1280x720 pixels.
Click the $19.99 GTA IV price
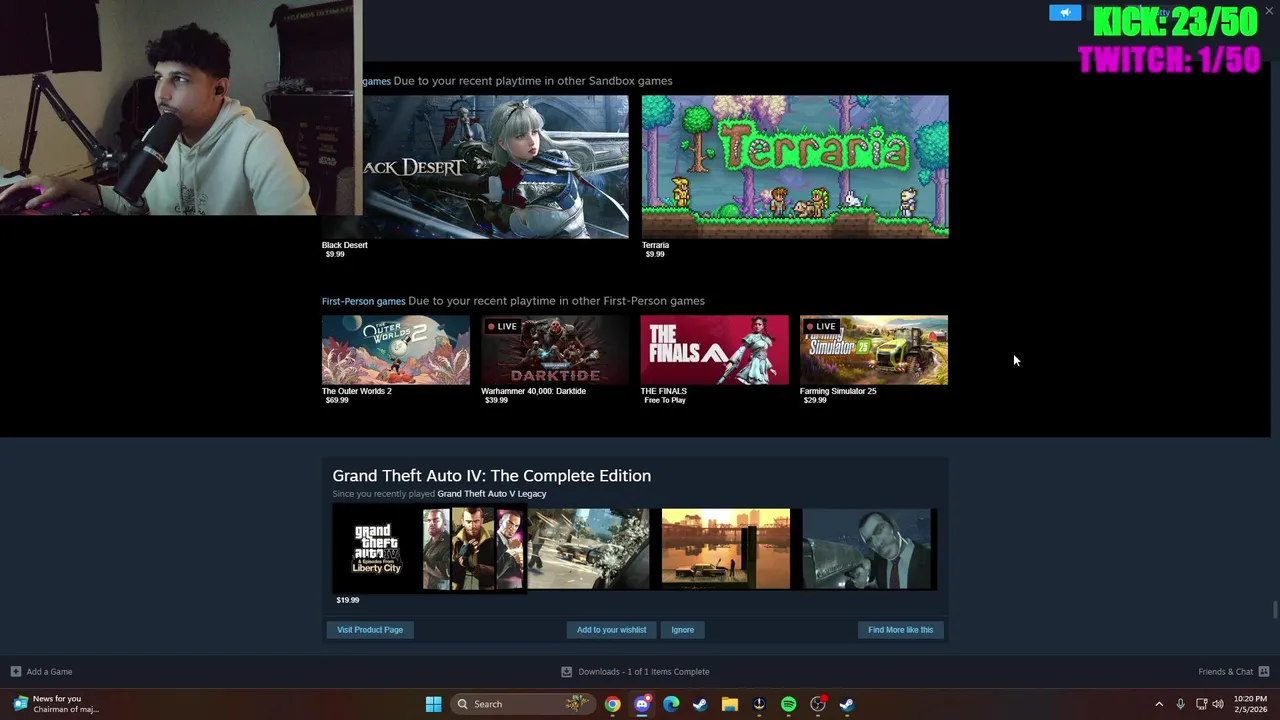[x=348, y=600]
